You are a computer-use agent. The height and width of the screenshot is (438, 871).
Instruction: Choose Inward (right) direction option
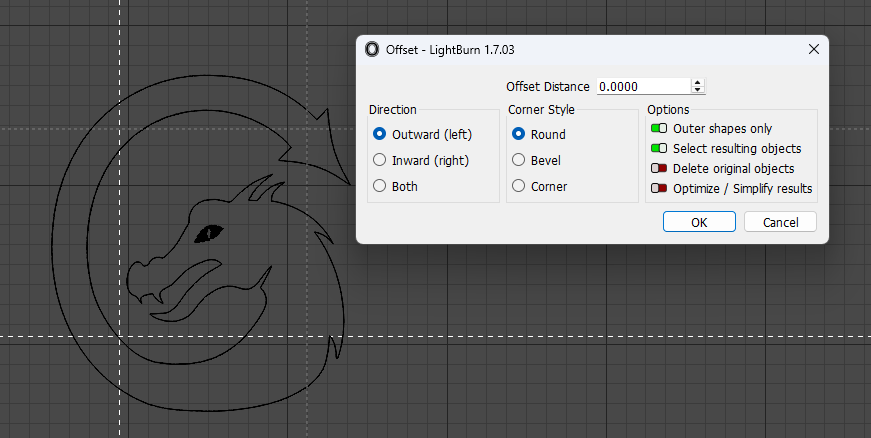point(380,160)
